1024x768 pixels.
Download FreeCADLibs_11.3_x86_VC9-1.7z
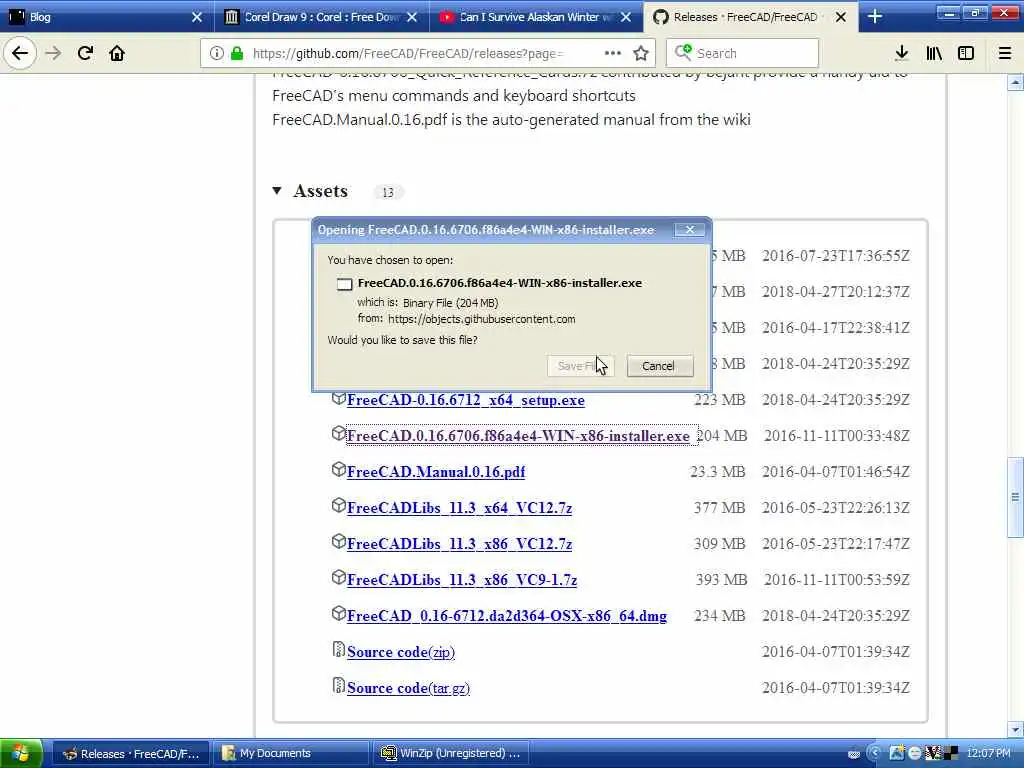462,579
